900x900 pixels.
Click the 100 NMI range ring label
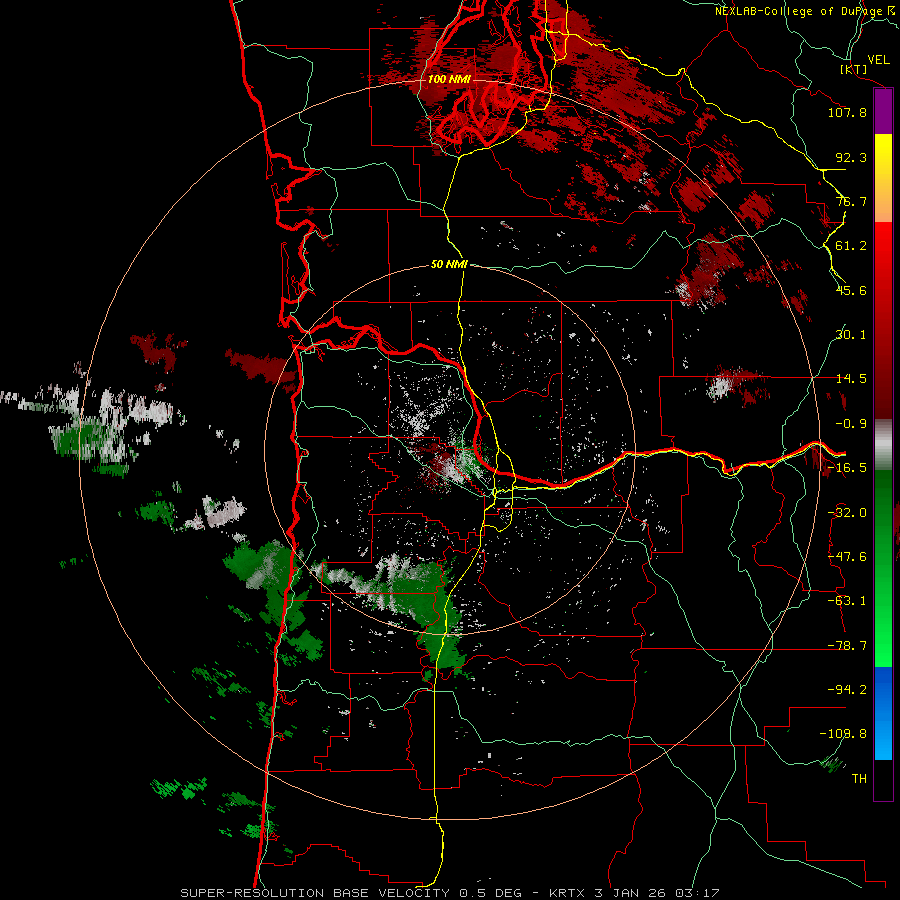pos(449,79)
